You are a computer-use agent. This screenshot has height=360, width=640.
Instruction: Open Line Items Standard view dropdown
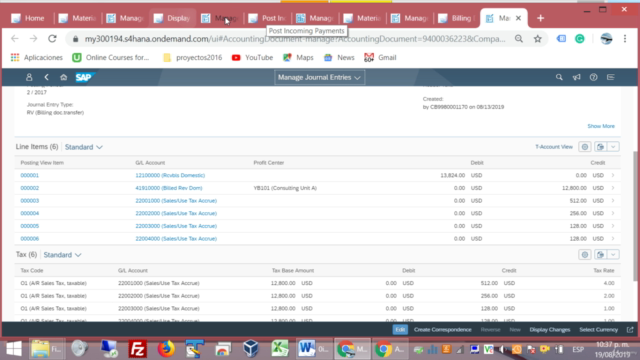[x=84, y=147]
